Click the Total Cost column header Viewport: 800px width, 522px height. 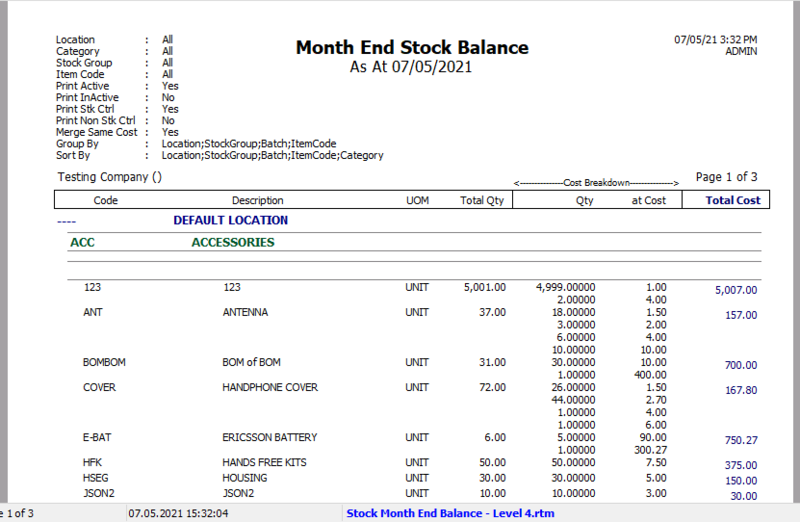click(734, 200)
